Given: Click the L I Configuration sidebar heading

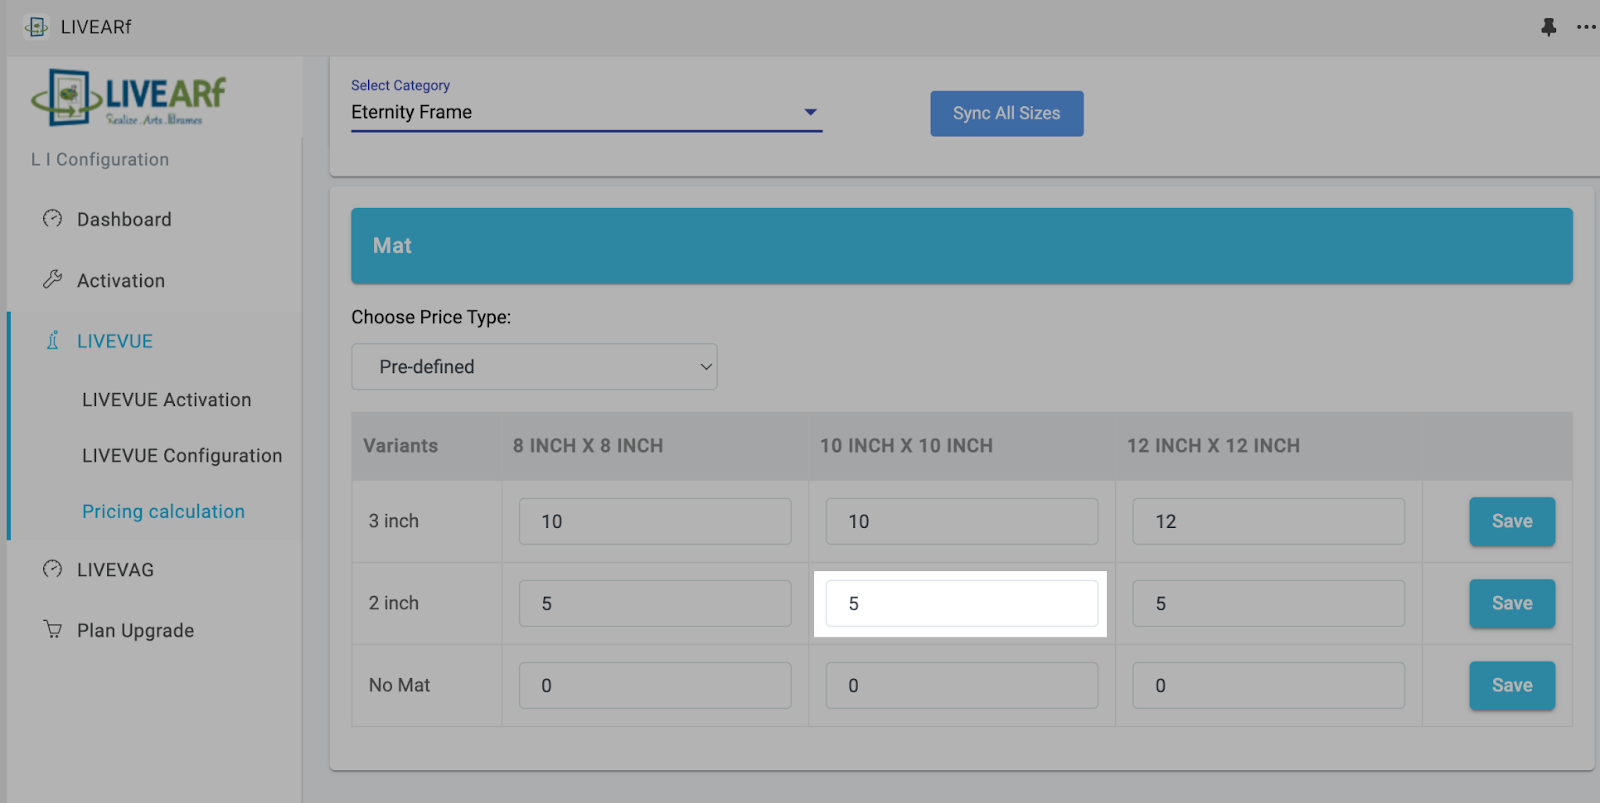Looking at the screenshot, I should 100,160.
